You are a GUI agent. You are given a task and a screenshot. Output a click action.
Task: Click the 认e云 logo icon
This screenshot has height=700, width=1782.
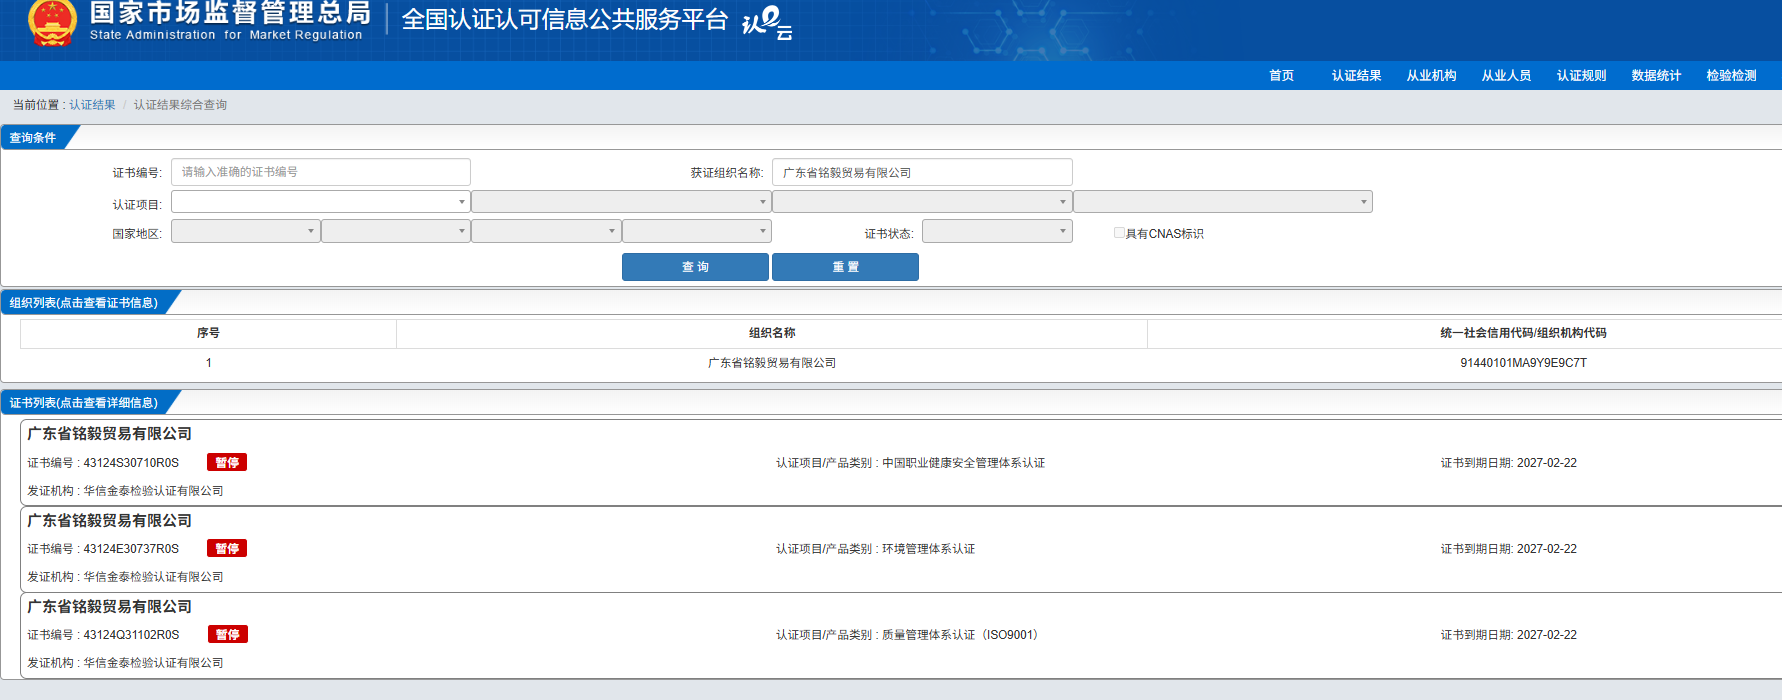[x=767, y=22]
